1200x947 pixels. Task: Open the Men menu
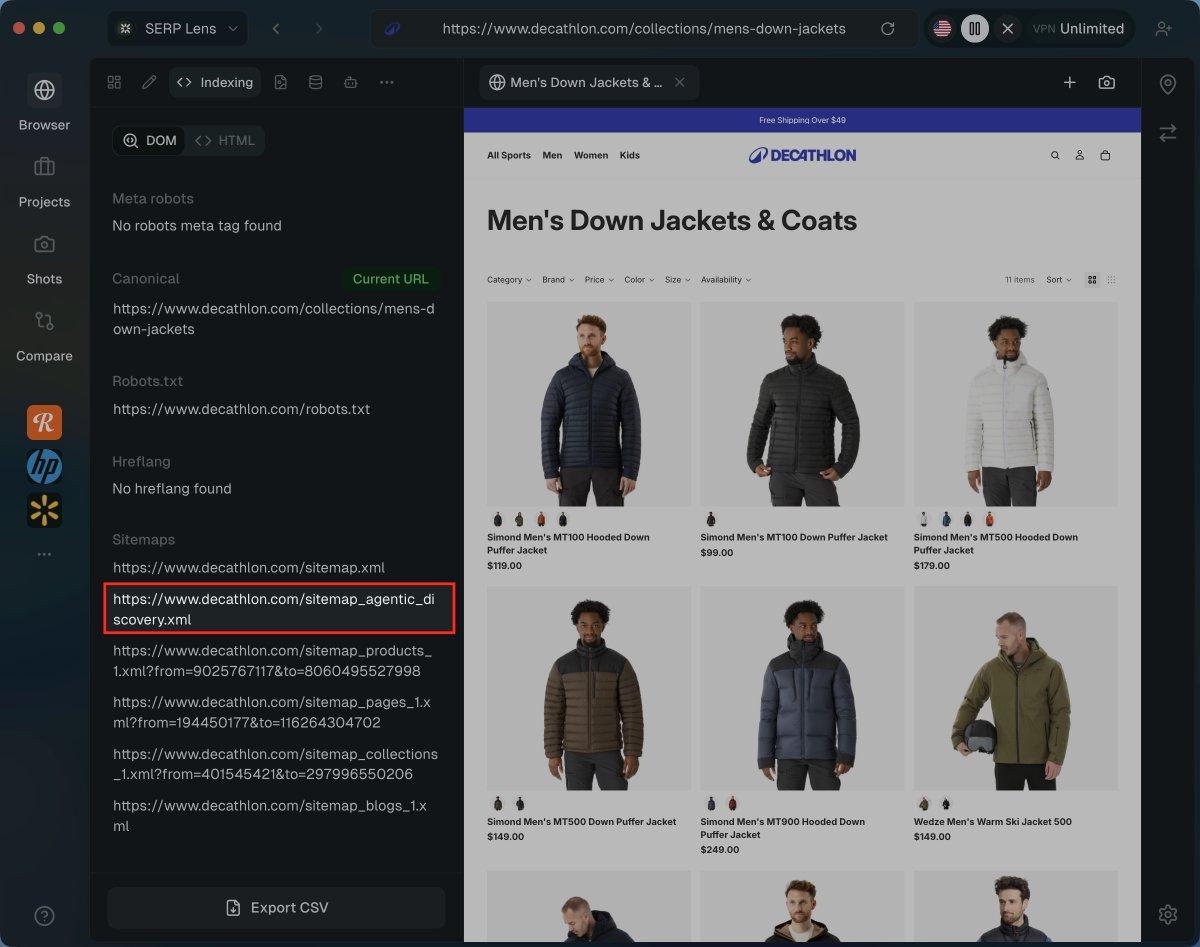552,155
